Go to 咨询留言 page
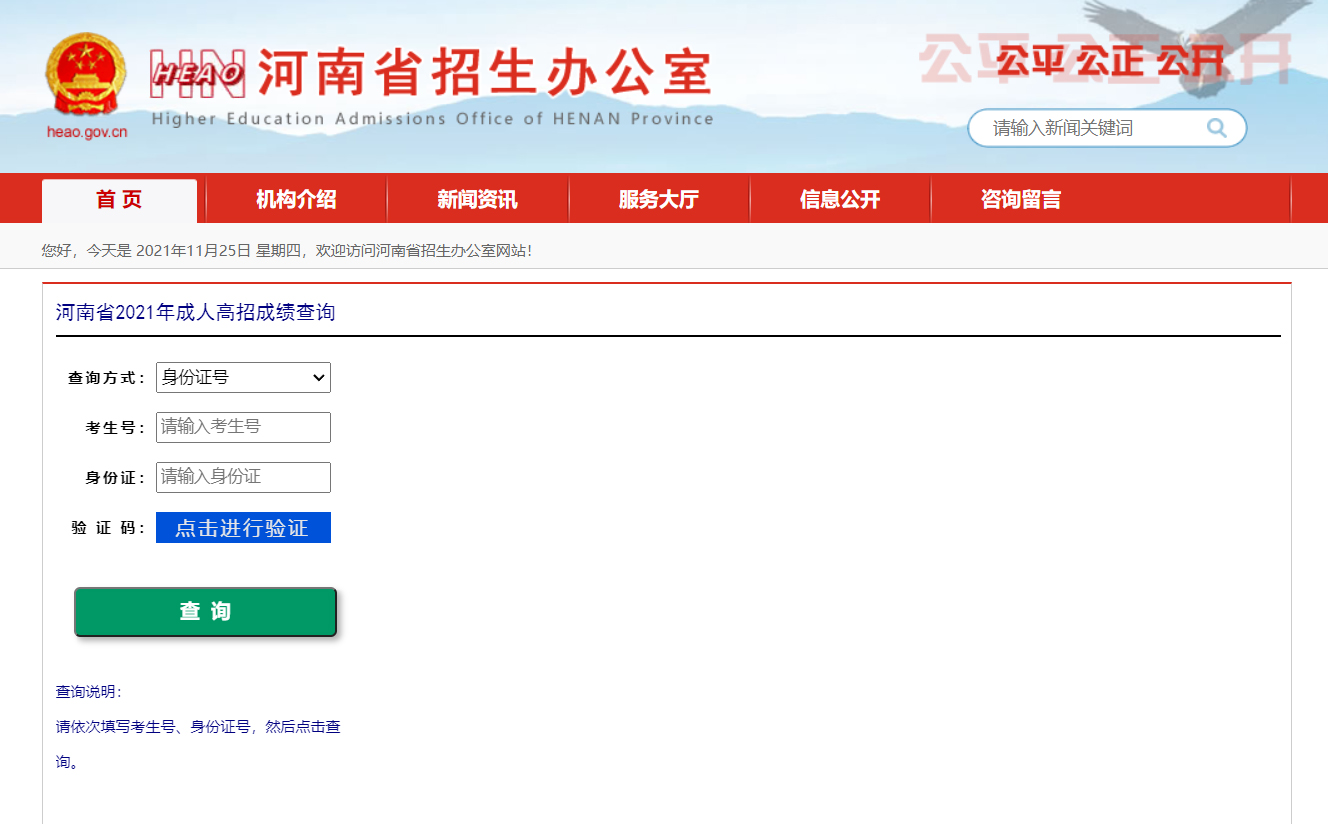Screen dimensions: 1328x824 1020,200
